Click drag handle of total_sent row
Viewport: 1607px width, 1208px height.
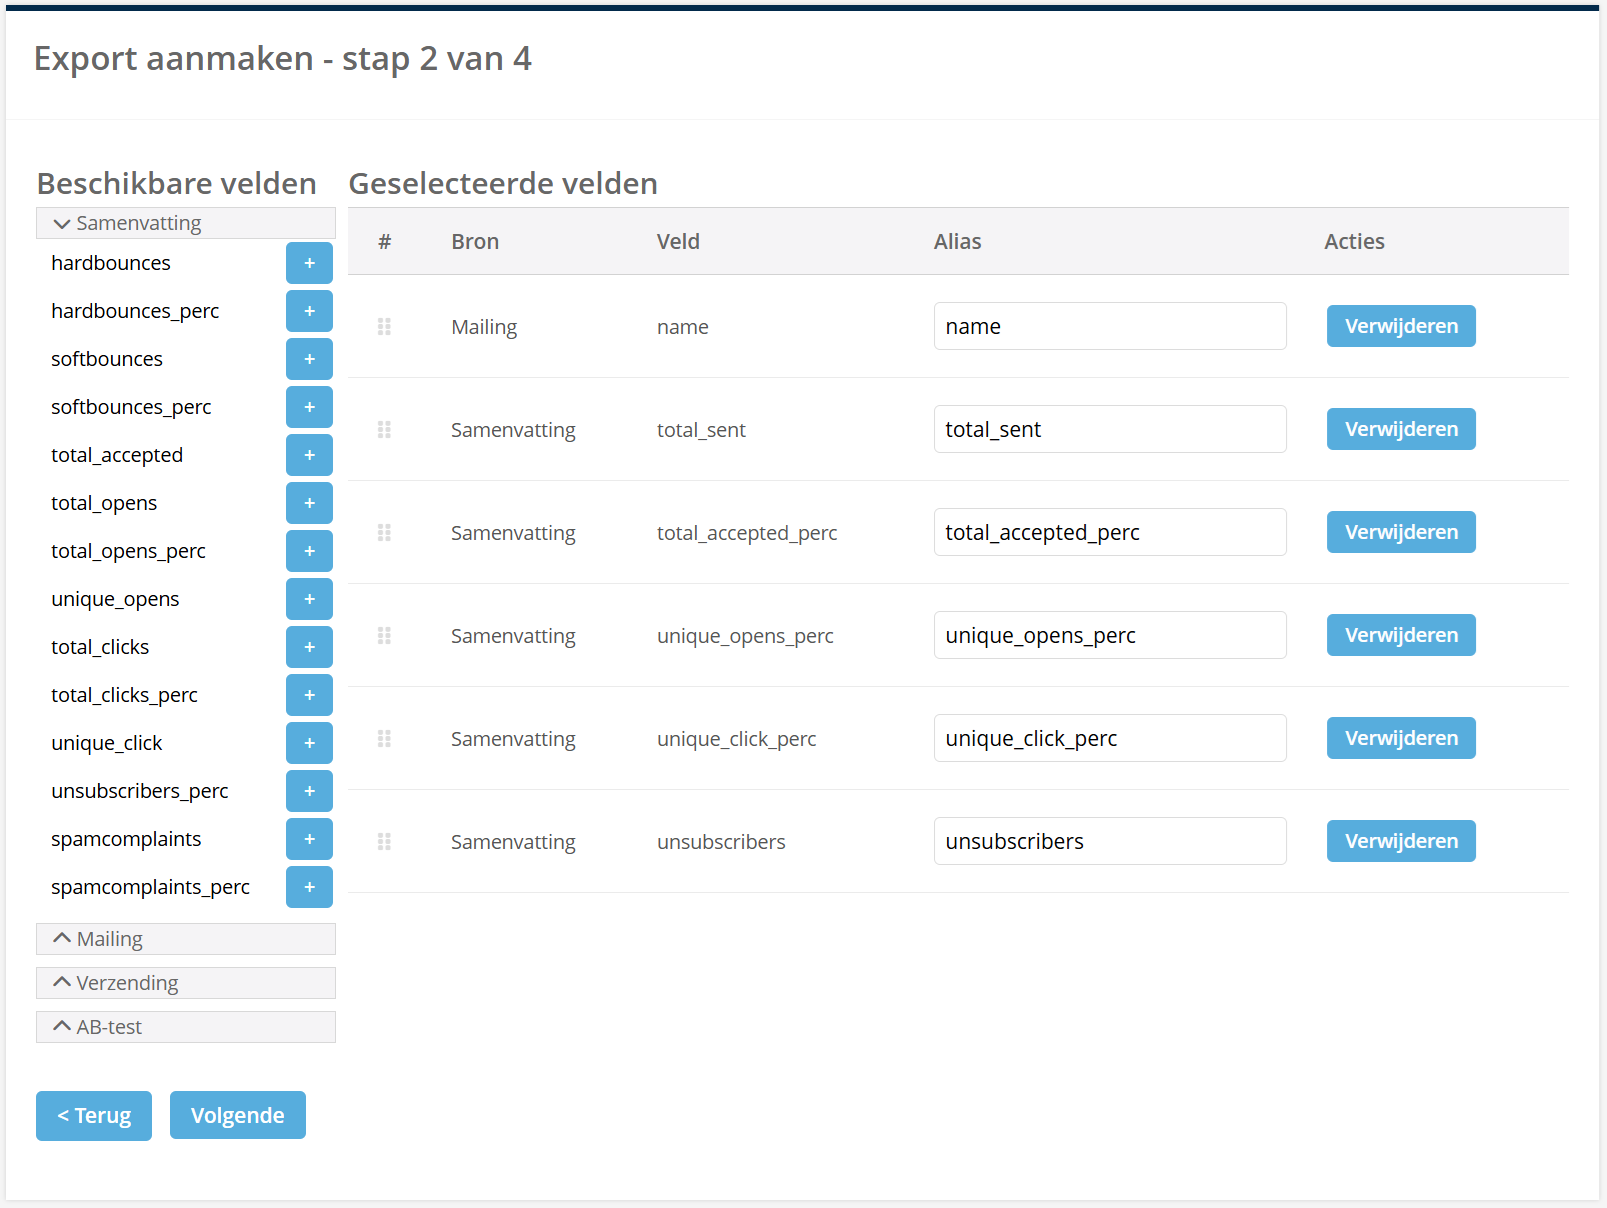[384, 430]
